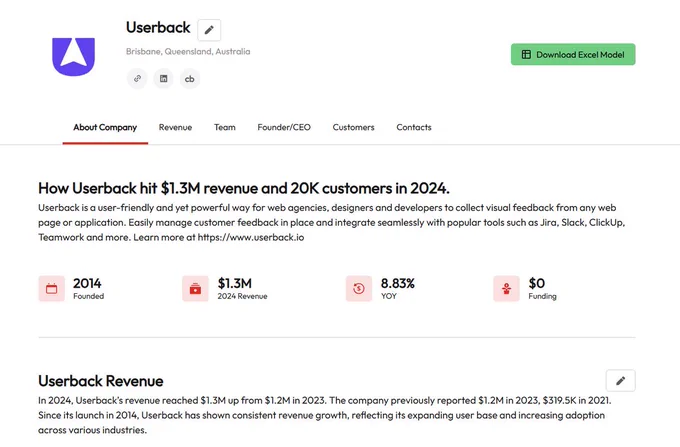Open the Crunchbase cb icon
Image resolution: width=680 pixels, height=447 pixels.
click(x=190, y=78)
